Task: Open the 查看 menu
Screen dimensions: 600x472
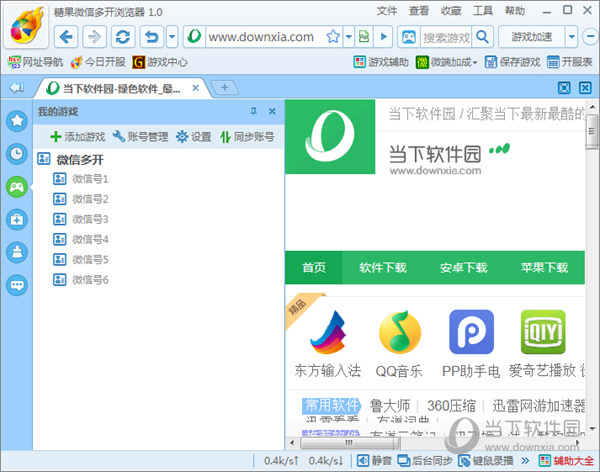Action: (419, 11)
